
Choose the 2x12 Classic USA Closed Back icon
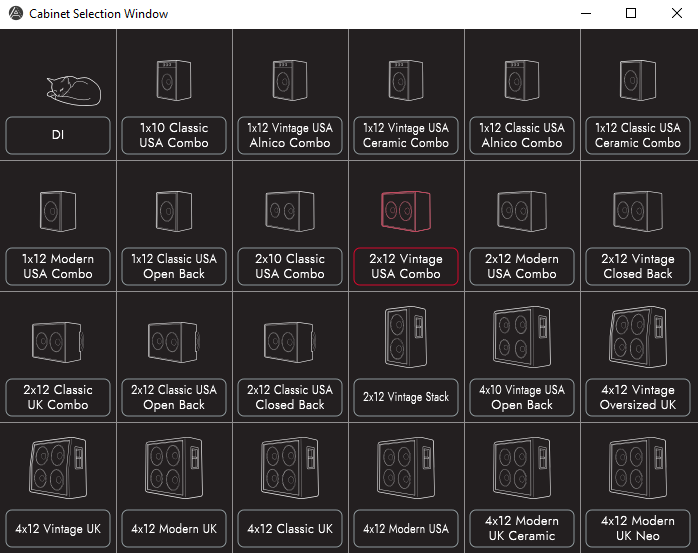290,342
